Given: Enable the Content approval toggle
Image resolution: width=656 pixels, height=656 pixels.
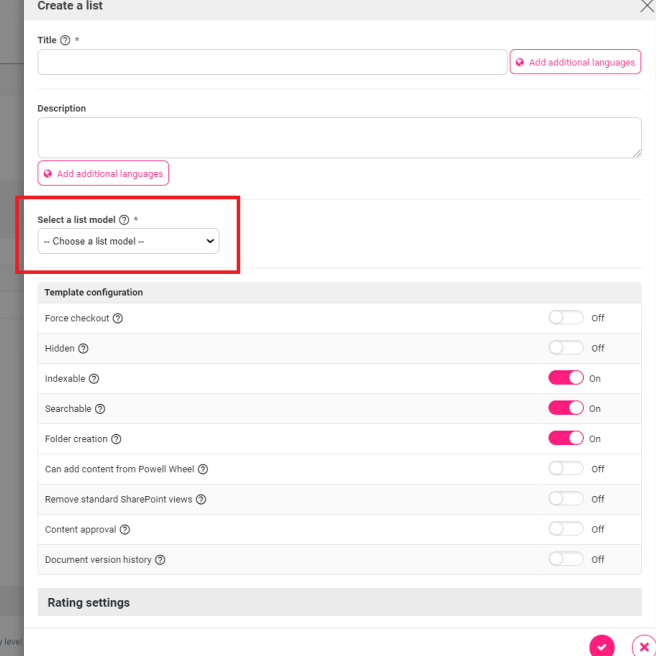Looking at the screenshot, I should (566, 528).
